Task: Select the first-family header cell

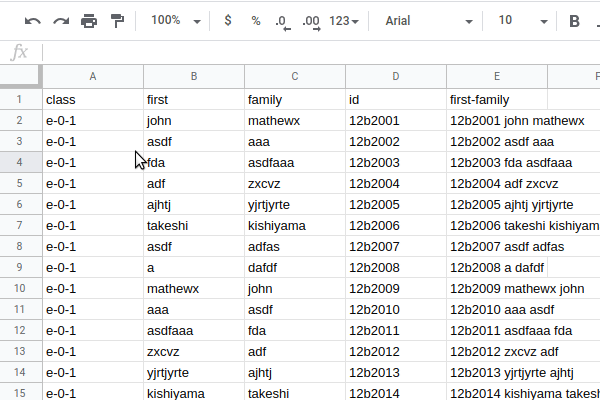Action: (497, 100)
